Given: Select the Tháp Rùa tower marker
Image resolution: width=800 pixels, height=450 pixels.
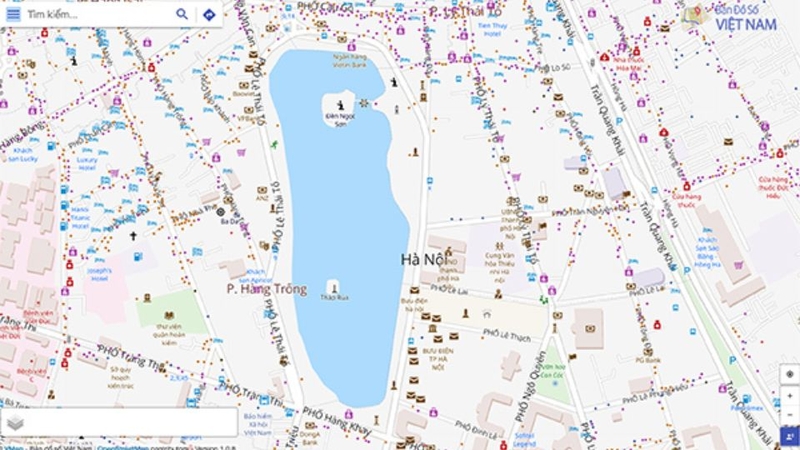Looking at the screenshot, I should tap(334, 289).
